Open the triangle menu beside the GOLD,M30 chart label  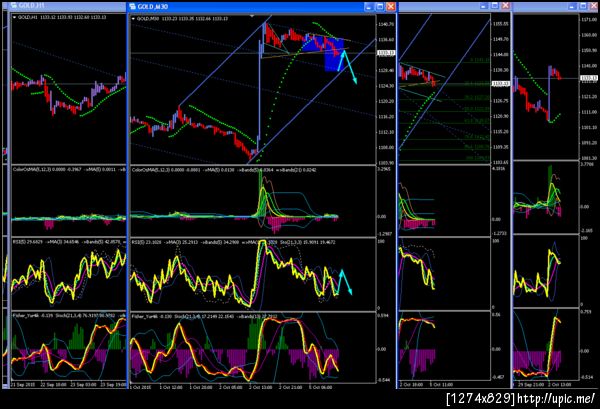pyautogui.click(x=133, y=18)
